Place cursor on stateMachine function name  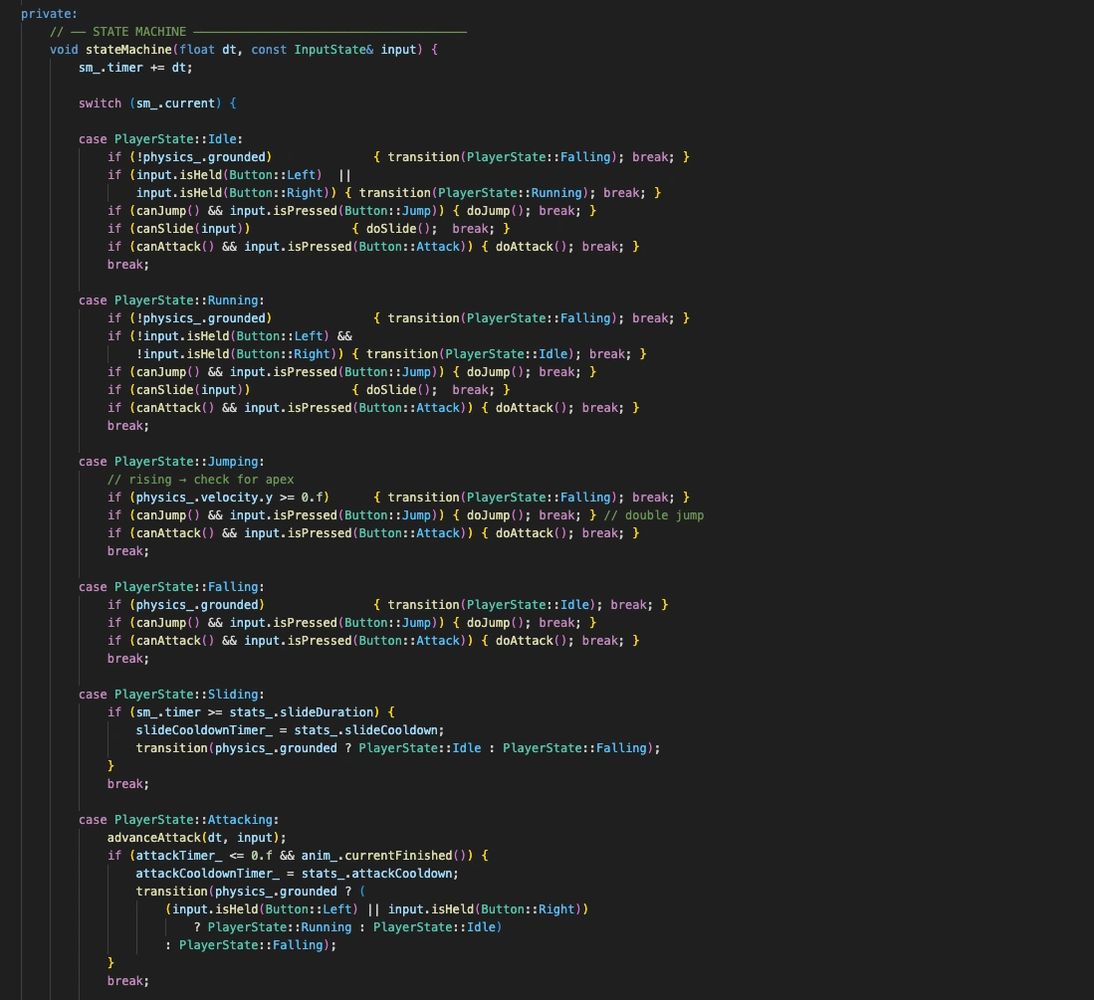pos(125,50)
